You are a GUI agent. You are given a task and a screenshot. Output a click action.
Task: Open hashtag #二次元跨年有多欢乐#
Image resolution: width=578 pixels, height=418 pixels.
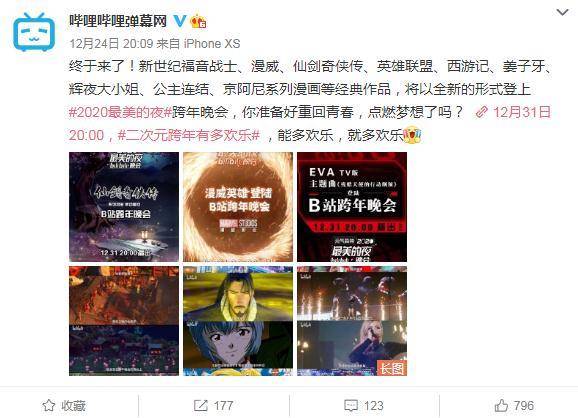point(189,135)
